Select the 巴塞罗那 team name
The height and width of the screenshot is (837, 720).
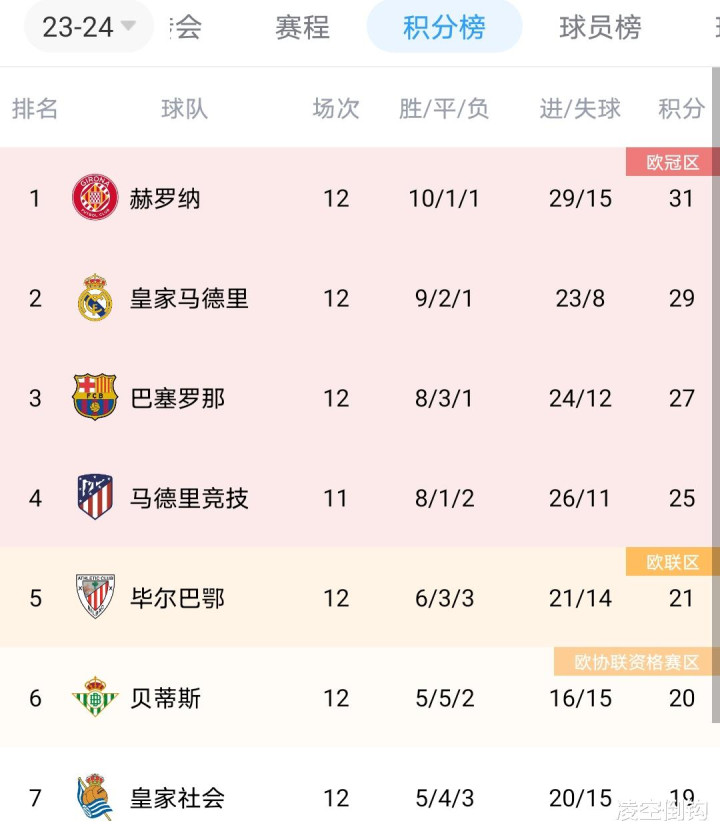pos(177,398)
